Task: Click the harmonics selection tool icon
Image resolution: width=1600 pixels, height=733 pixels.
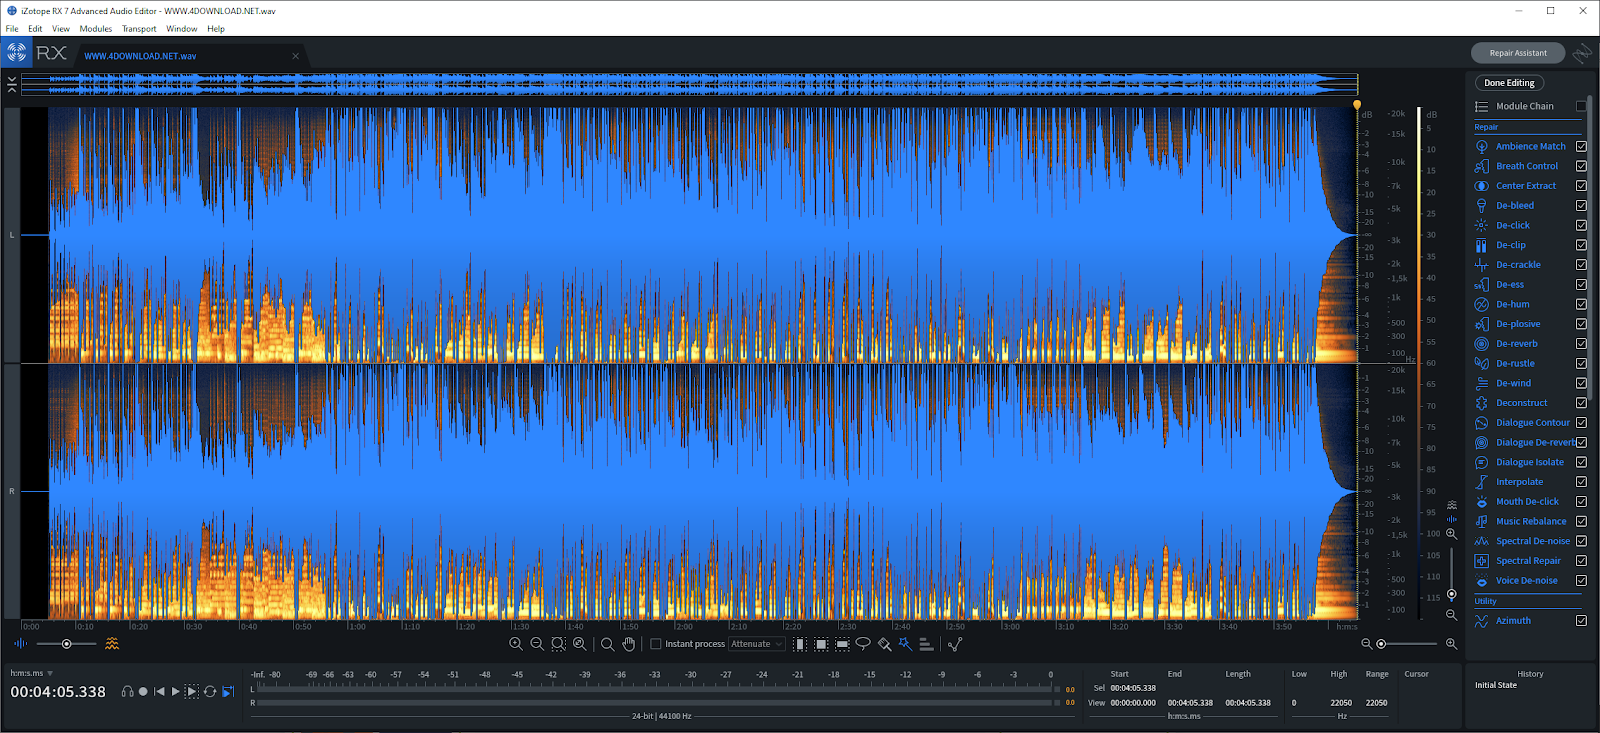Action: pyautogui.click(x=927, y=644)
